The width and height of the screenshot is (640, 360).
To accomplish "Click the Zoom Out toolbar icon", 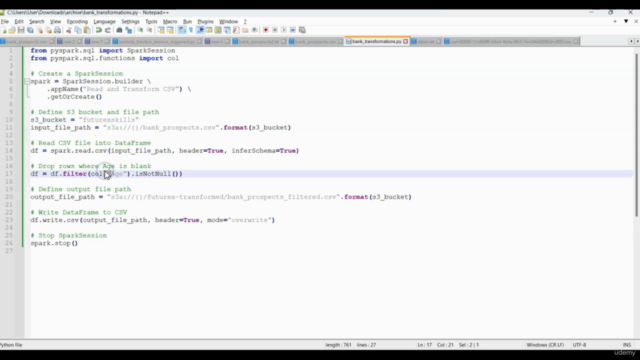I will pyautogui.click(x=150, y=30).
